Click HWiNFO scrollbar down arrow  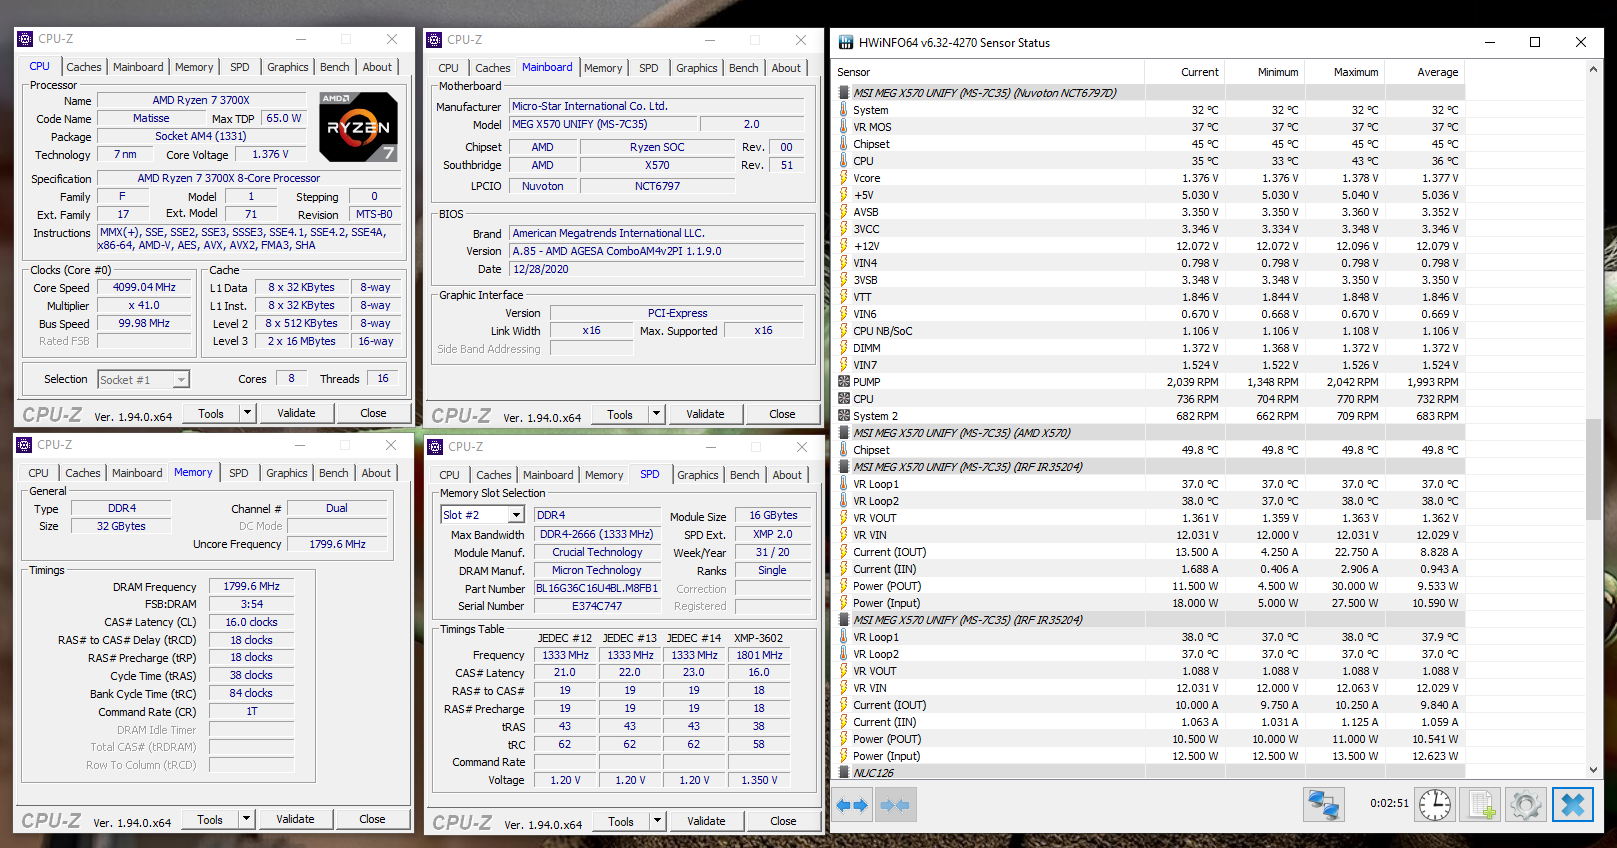pos(1593,770)
